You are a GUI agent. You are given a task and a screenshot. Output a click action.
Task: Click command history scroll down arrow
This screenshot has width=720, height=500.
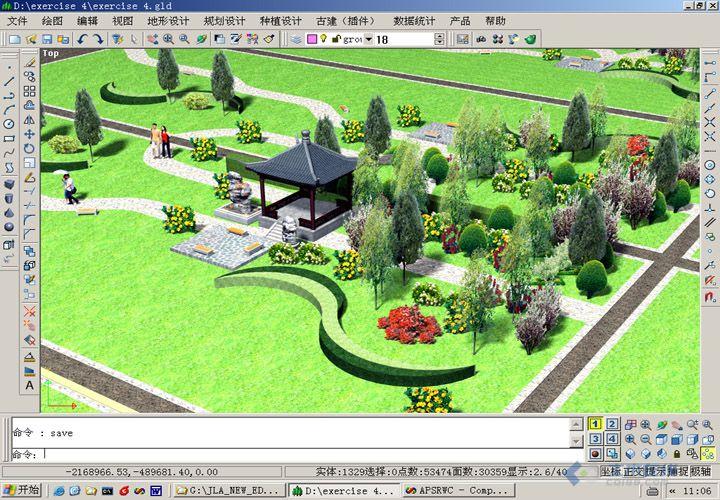[576, 441]
